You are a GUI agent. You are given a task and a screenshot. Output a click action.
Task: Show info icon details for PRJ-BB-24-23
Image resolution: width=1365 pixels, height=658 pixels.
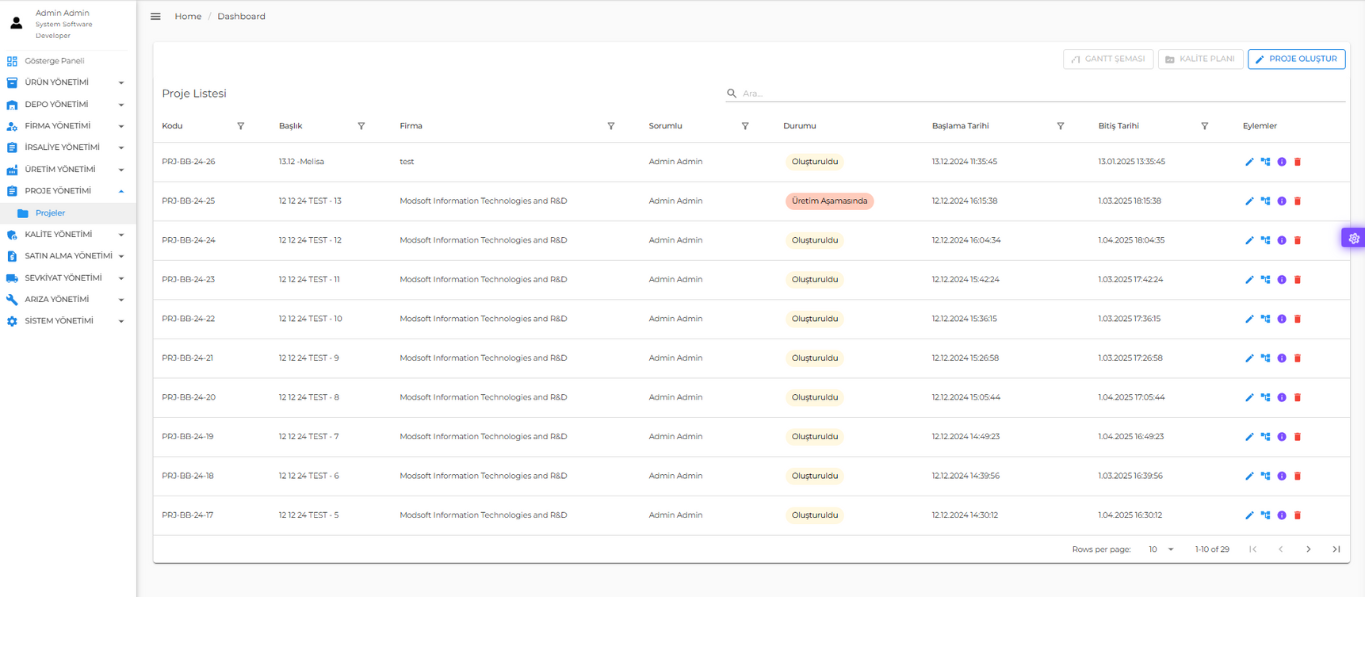(1281, 280)
